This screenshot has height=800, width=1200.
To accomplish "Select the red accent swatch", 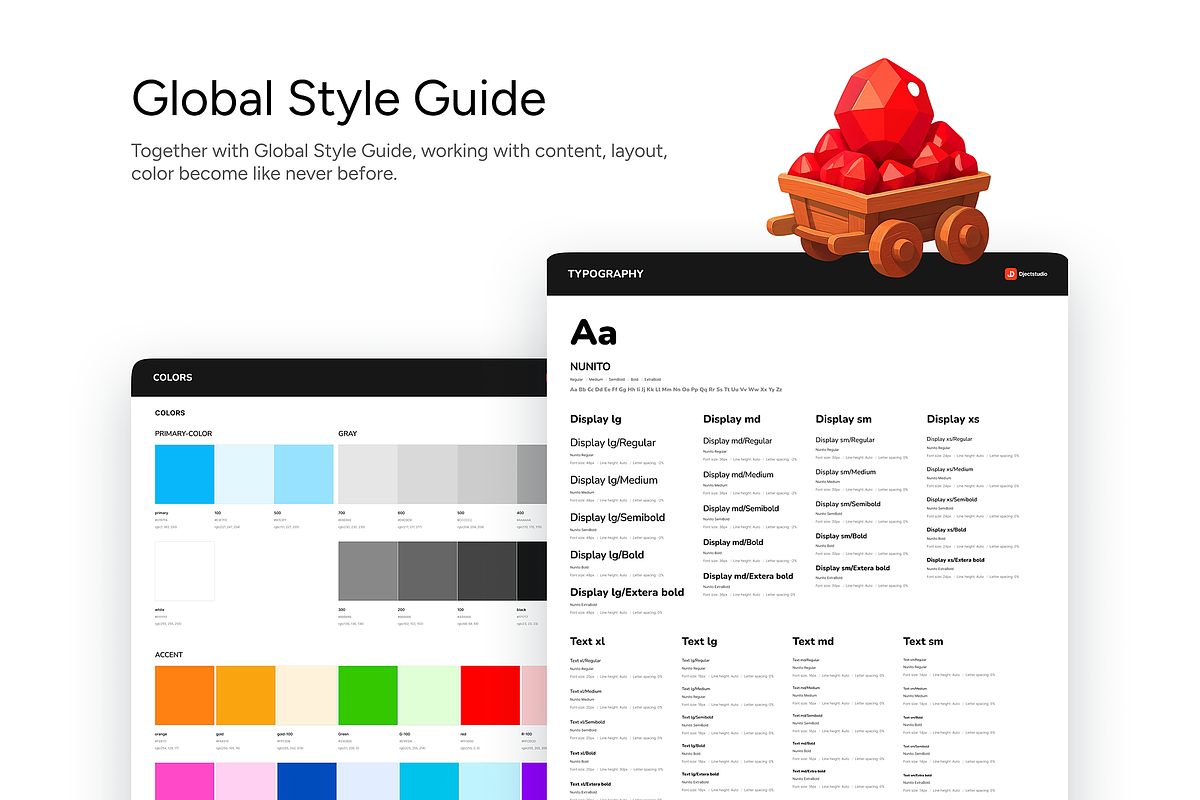I will pyautogui.click(x=491, y=696).
